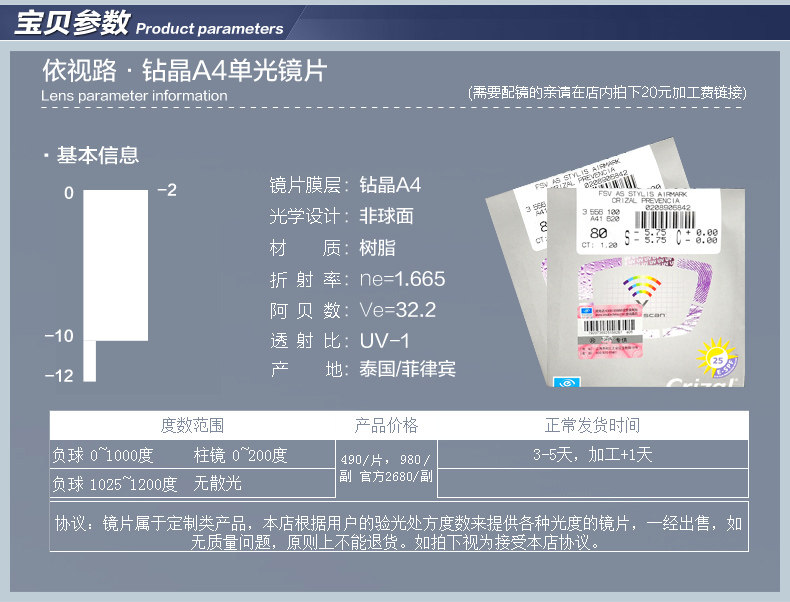Click the white power range bar chart
The width and height of the screenshot is (790, 602).
[116, 285]
